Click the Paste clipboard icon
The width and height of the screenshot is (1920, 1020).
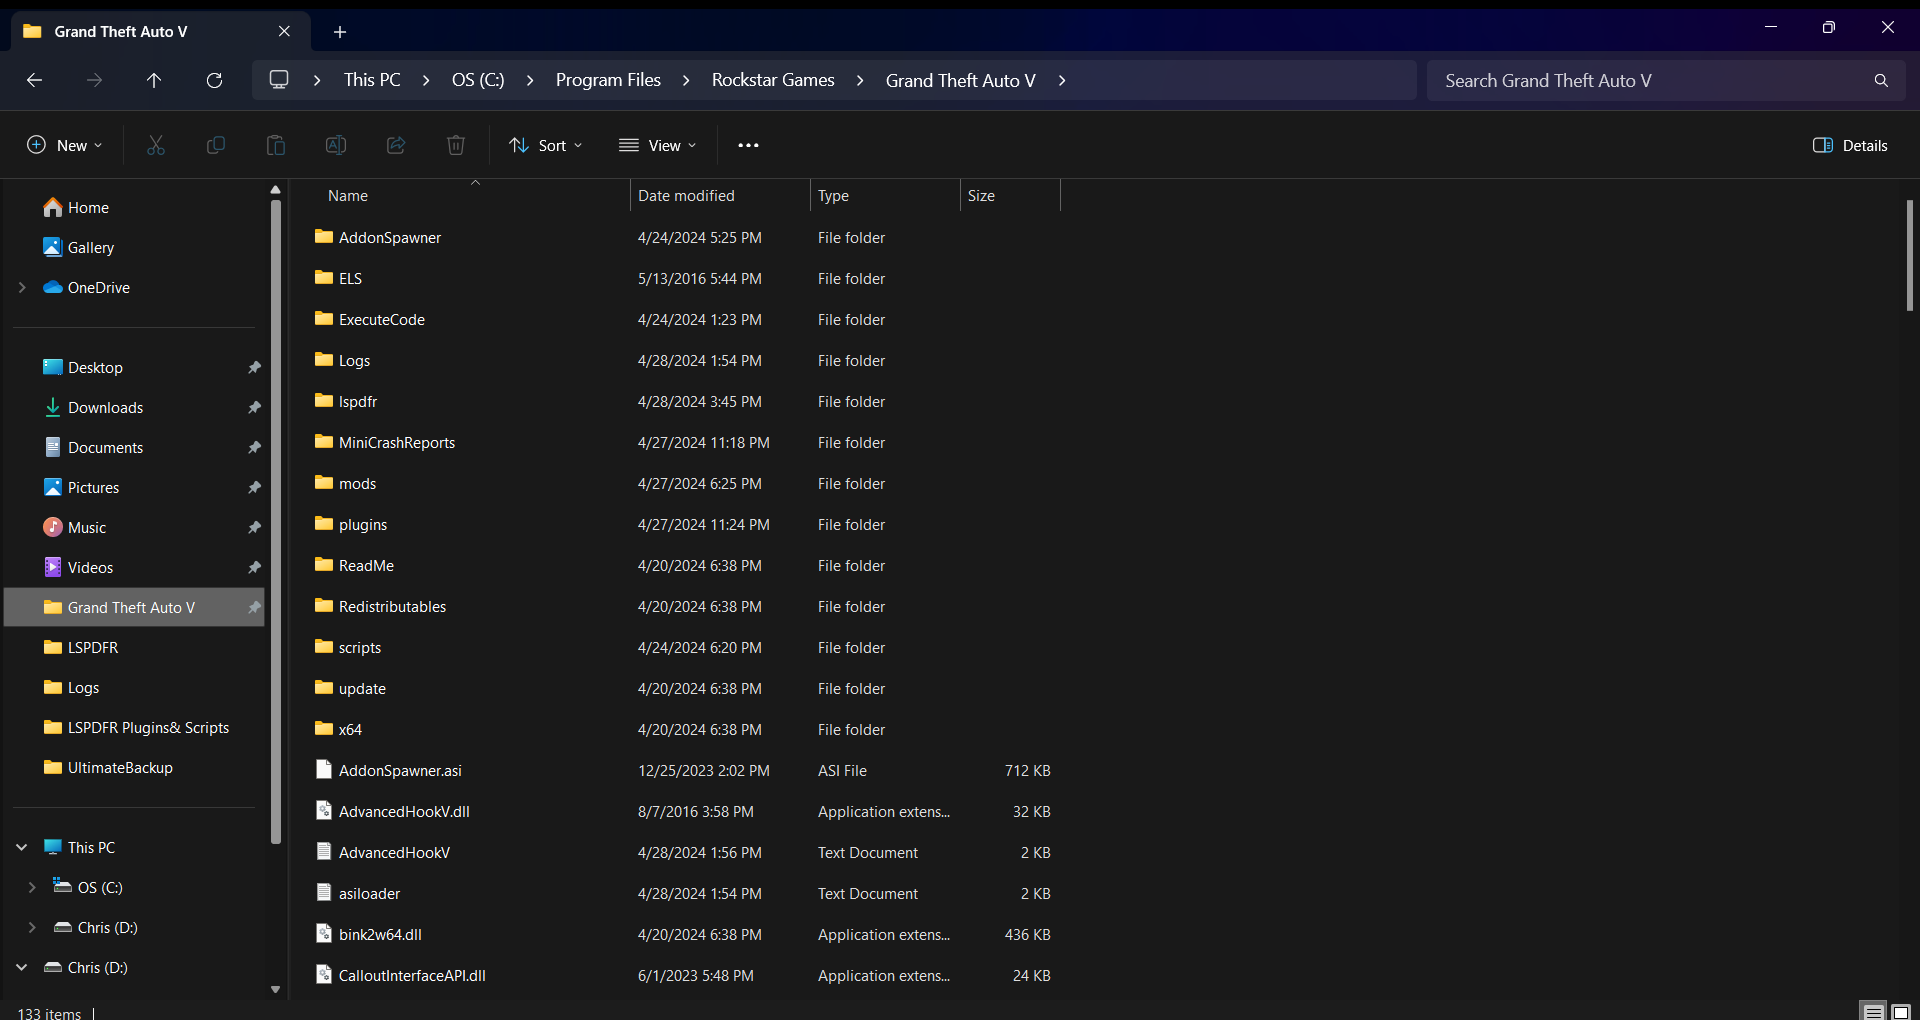coord(275,145)
